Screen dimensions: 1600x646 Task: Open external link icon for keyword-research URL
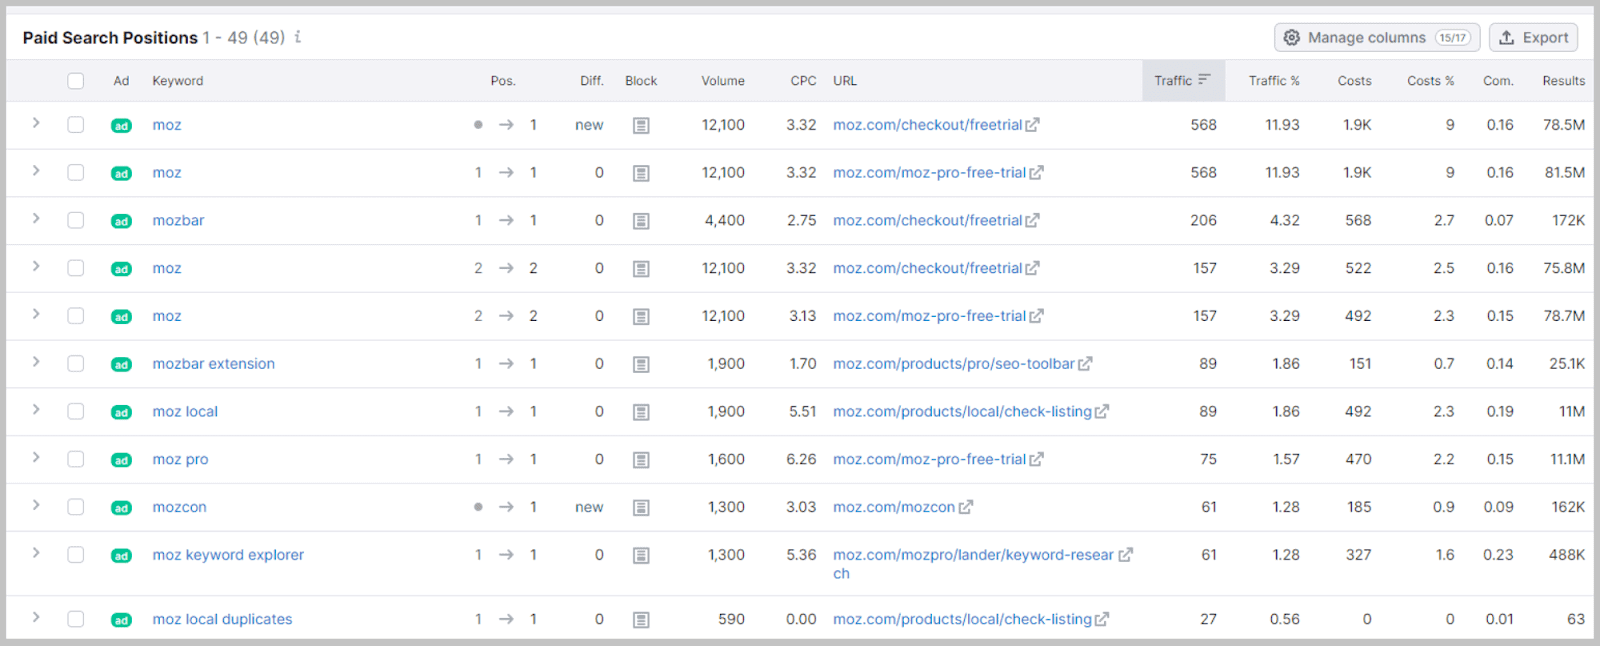tap(1126, 555)
